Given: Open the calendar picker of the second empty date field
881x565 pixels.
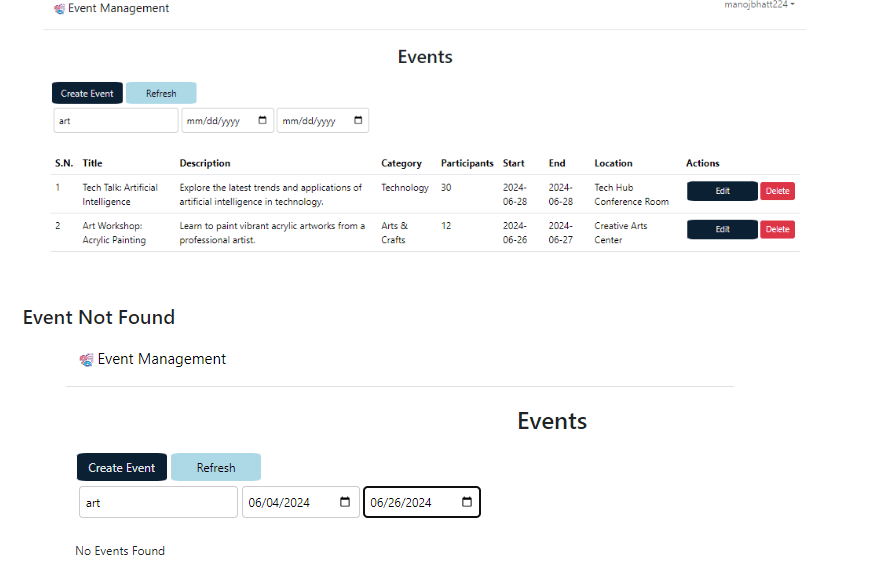Looking at the screenshot, I should pyautogui.click(x=358, y=120).
